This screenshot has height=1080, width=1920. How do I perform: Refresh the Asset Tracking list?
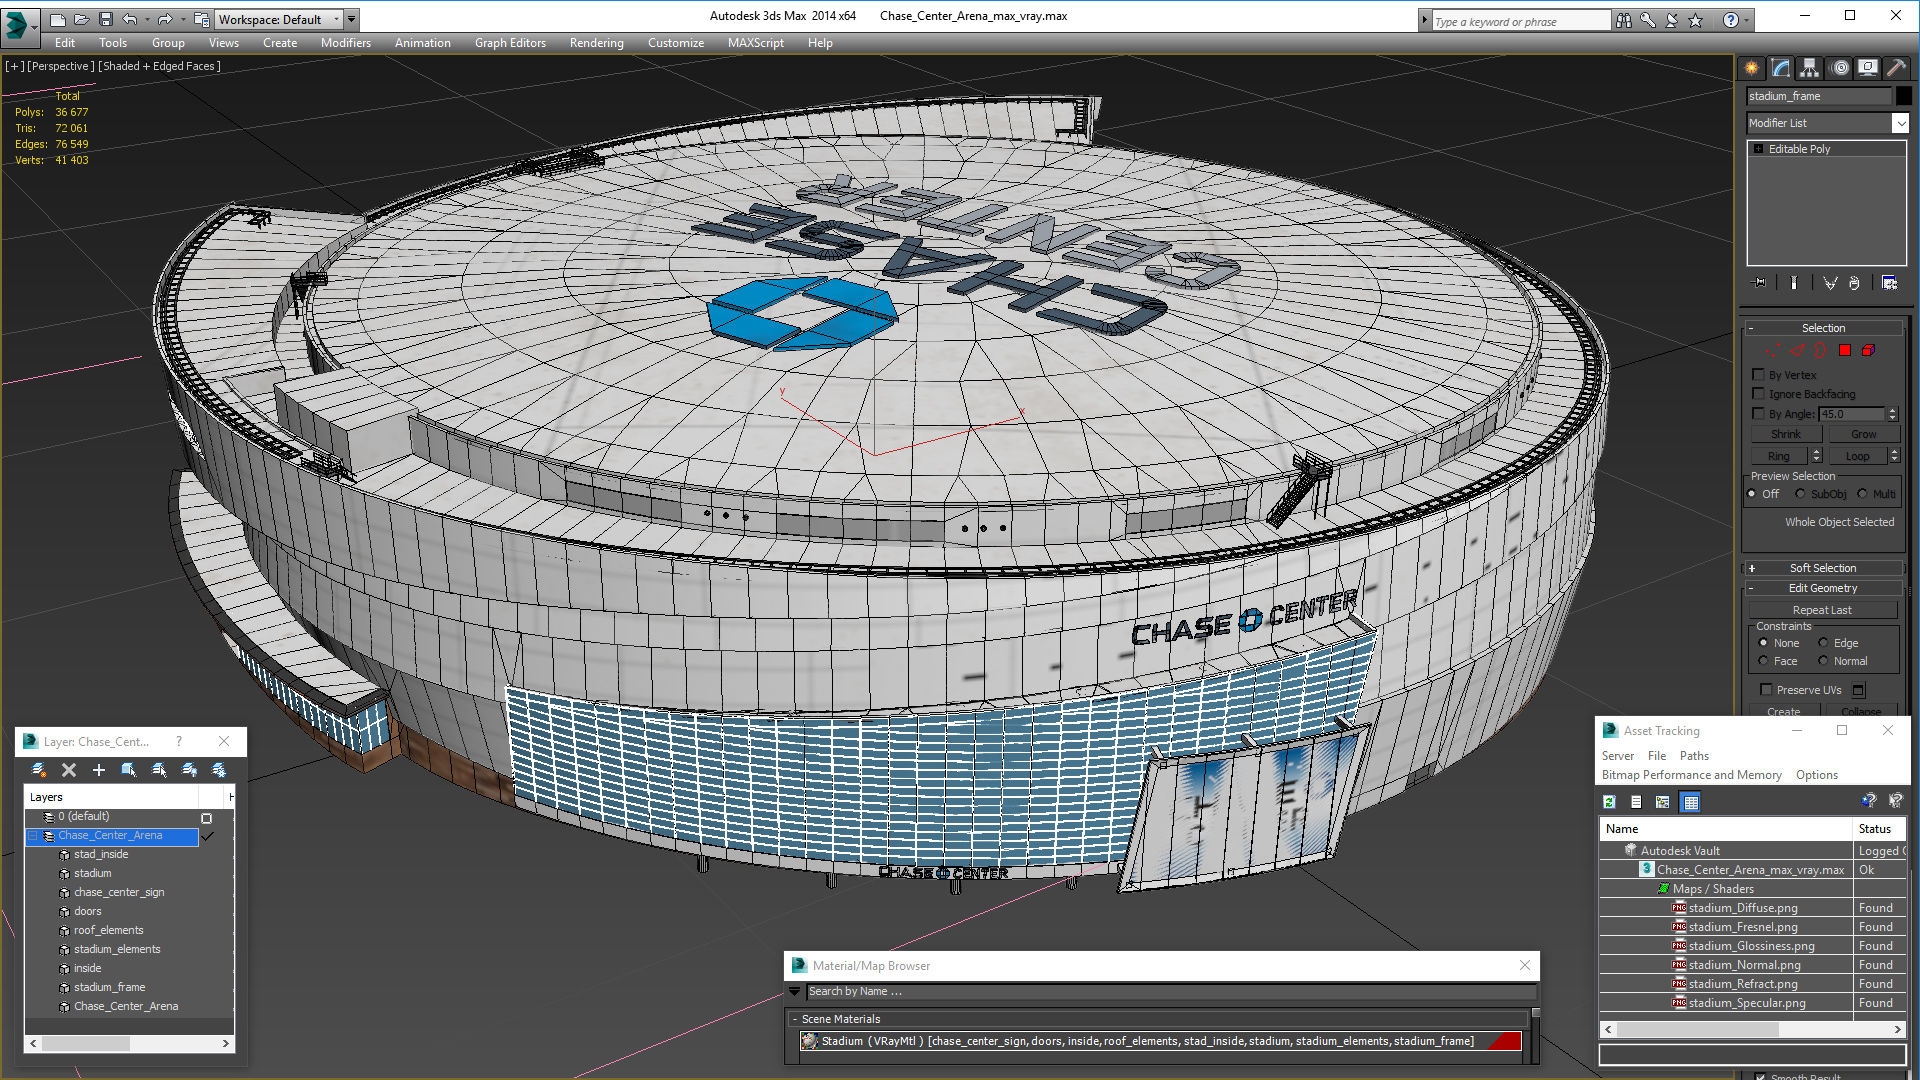pos(1609,802)
